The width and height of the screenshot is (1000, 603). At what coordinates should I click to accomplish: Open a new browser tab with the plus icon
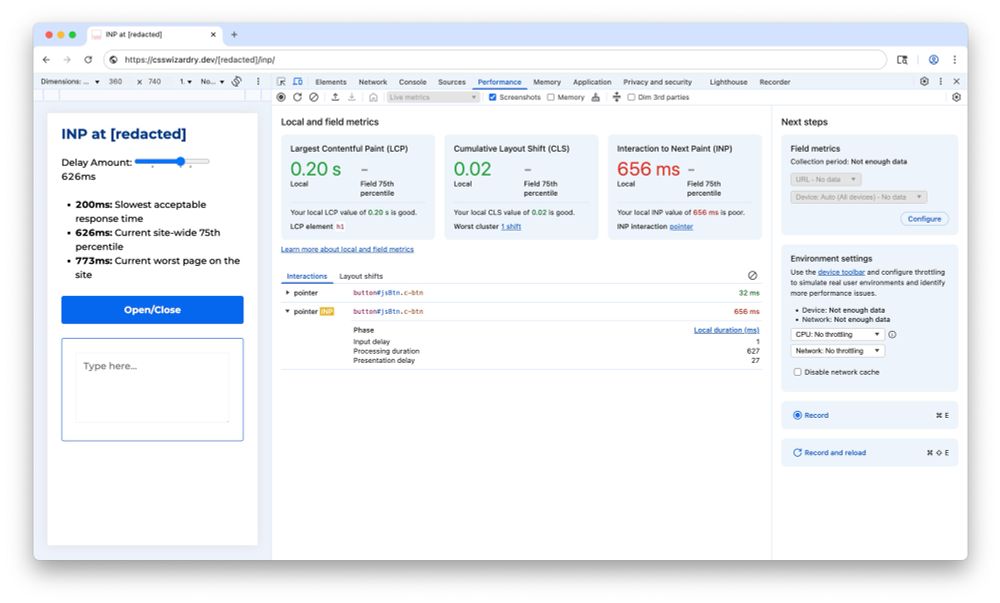pos(234,34)
